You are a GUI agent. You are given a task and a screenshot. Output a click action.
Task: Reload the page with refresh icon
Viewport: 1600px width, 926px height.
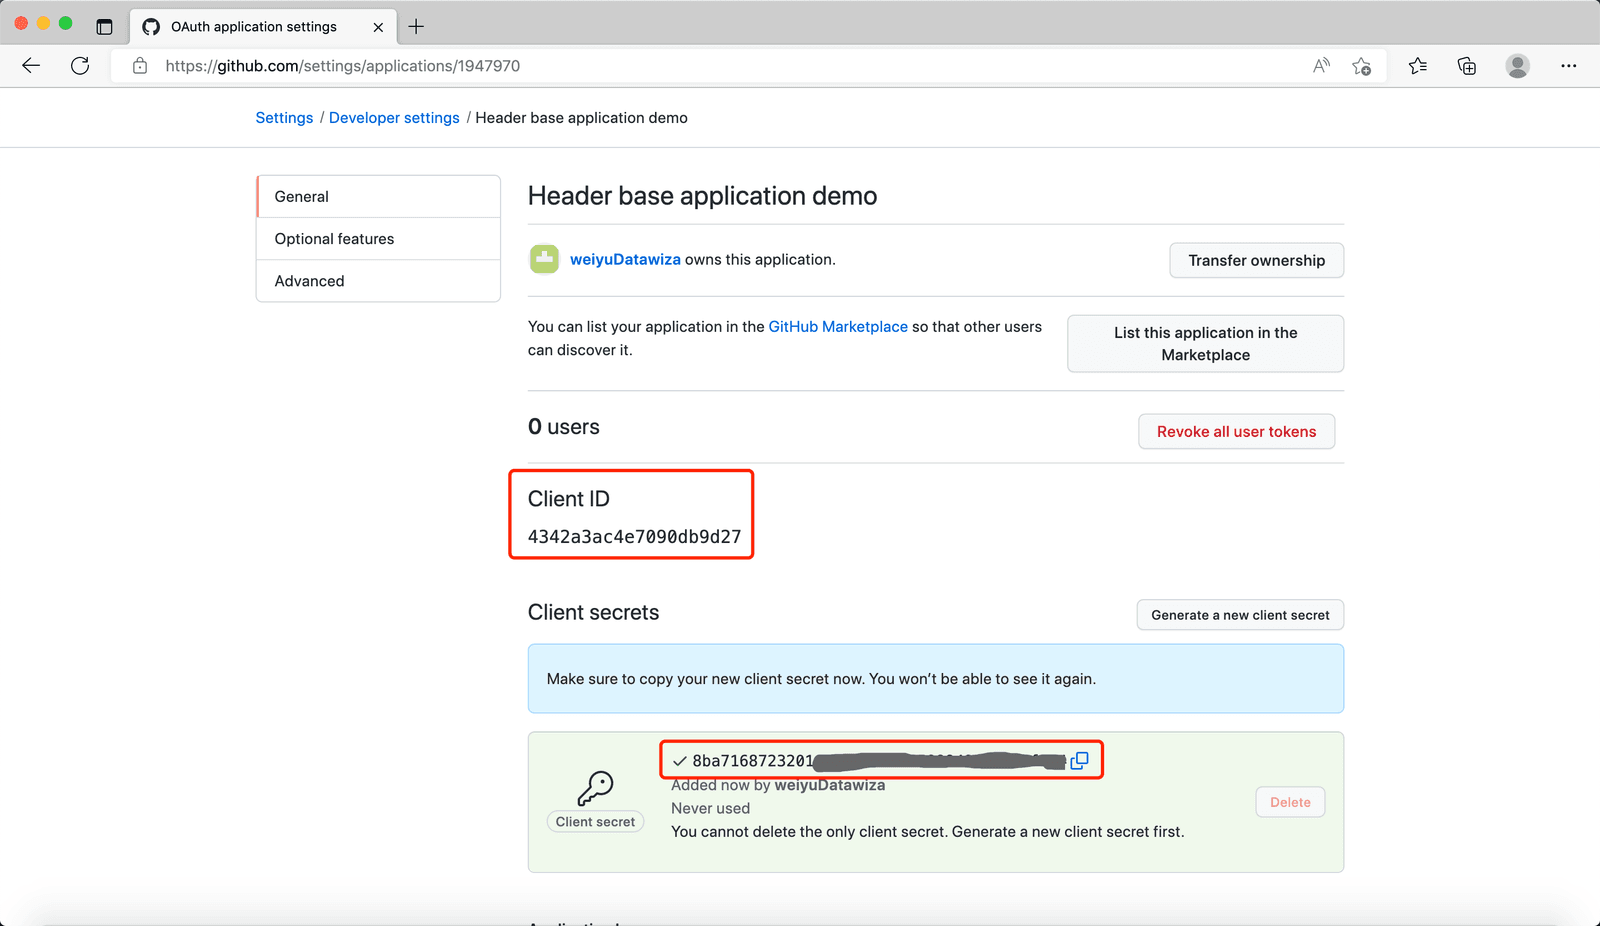tap(80, 66)
